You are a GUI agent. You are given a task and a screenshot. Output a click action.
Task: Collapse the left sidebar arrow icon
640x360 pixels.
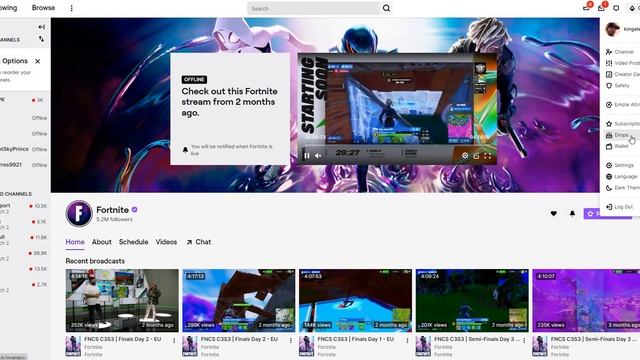(41, 27)
